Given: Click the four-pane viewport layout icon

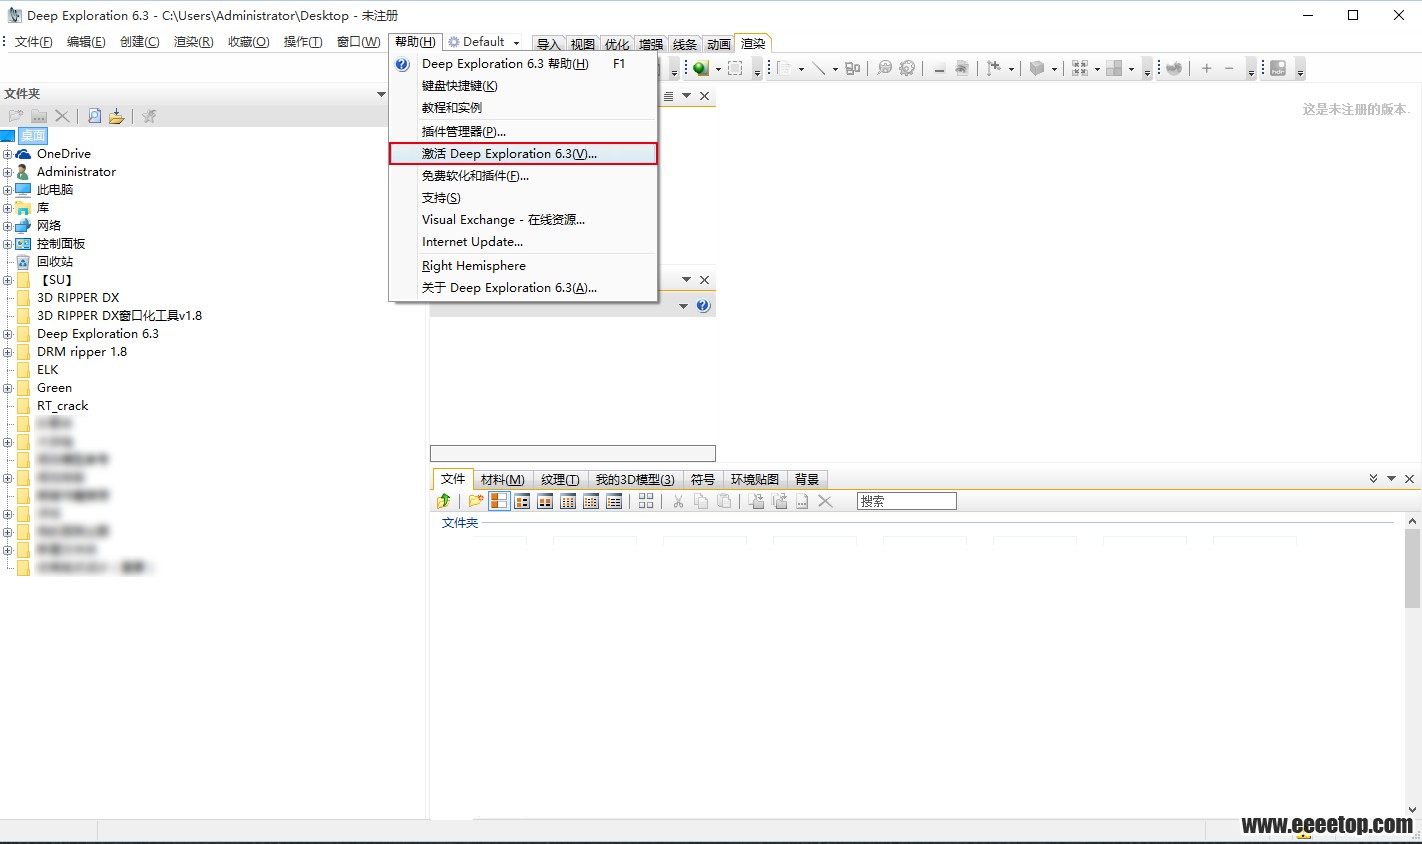Looking at the screenshot, I should [1114, 68].
